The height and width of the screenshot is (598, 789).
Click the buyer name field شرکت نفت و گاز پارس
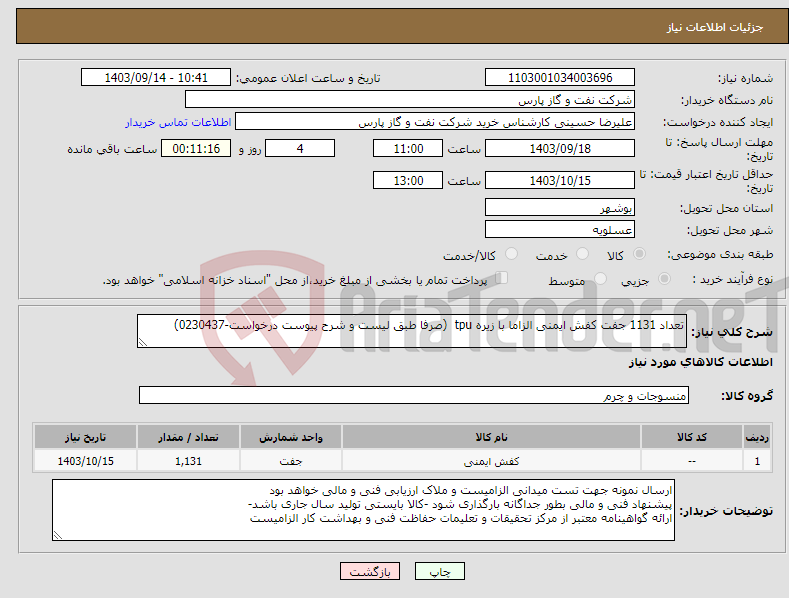(x=410, y=99)
